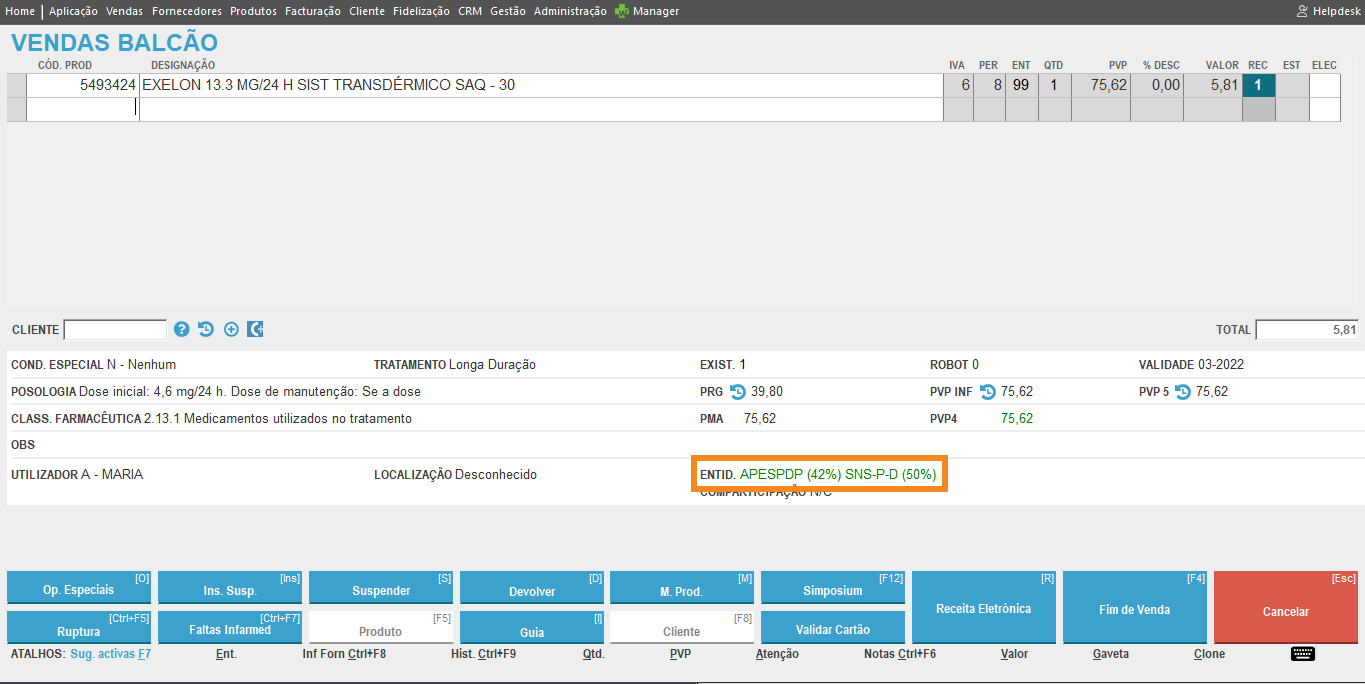
Task: Click the help question mark icon beside Cliente
Action: pyautogui.click(x=182, y=329)
